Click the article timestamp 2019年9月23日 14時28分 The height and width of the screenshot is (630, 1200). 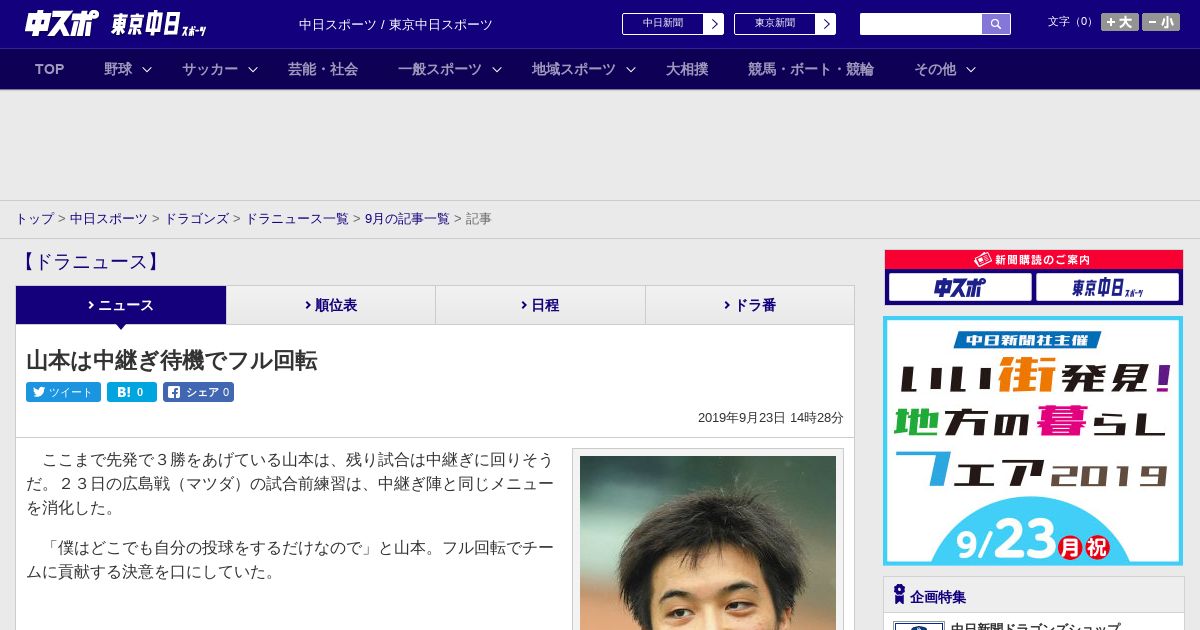pyautogui.click(x=771, y=418)
